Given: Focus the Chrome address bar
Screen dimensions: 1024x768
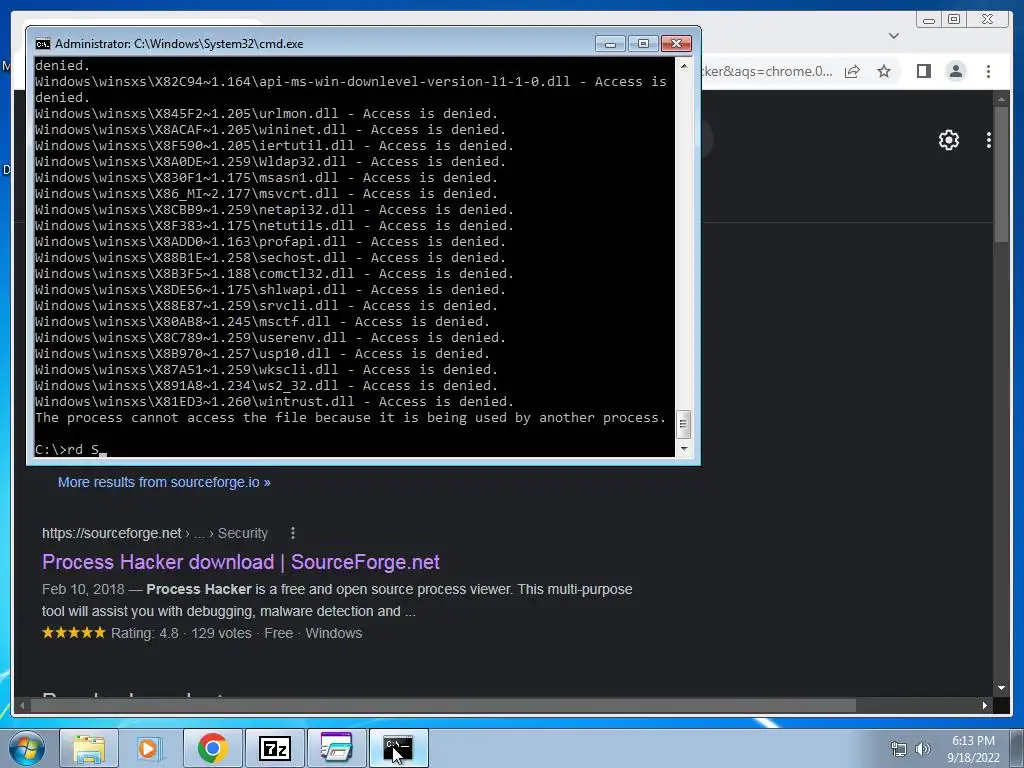Looking at the screenshot, I should 765,71.
